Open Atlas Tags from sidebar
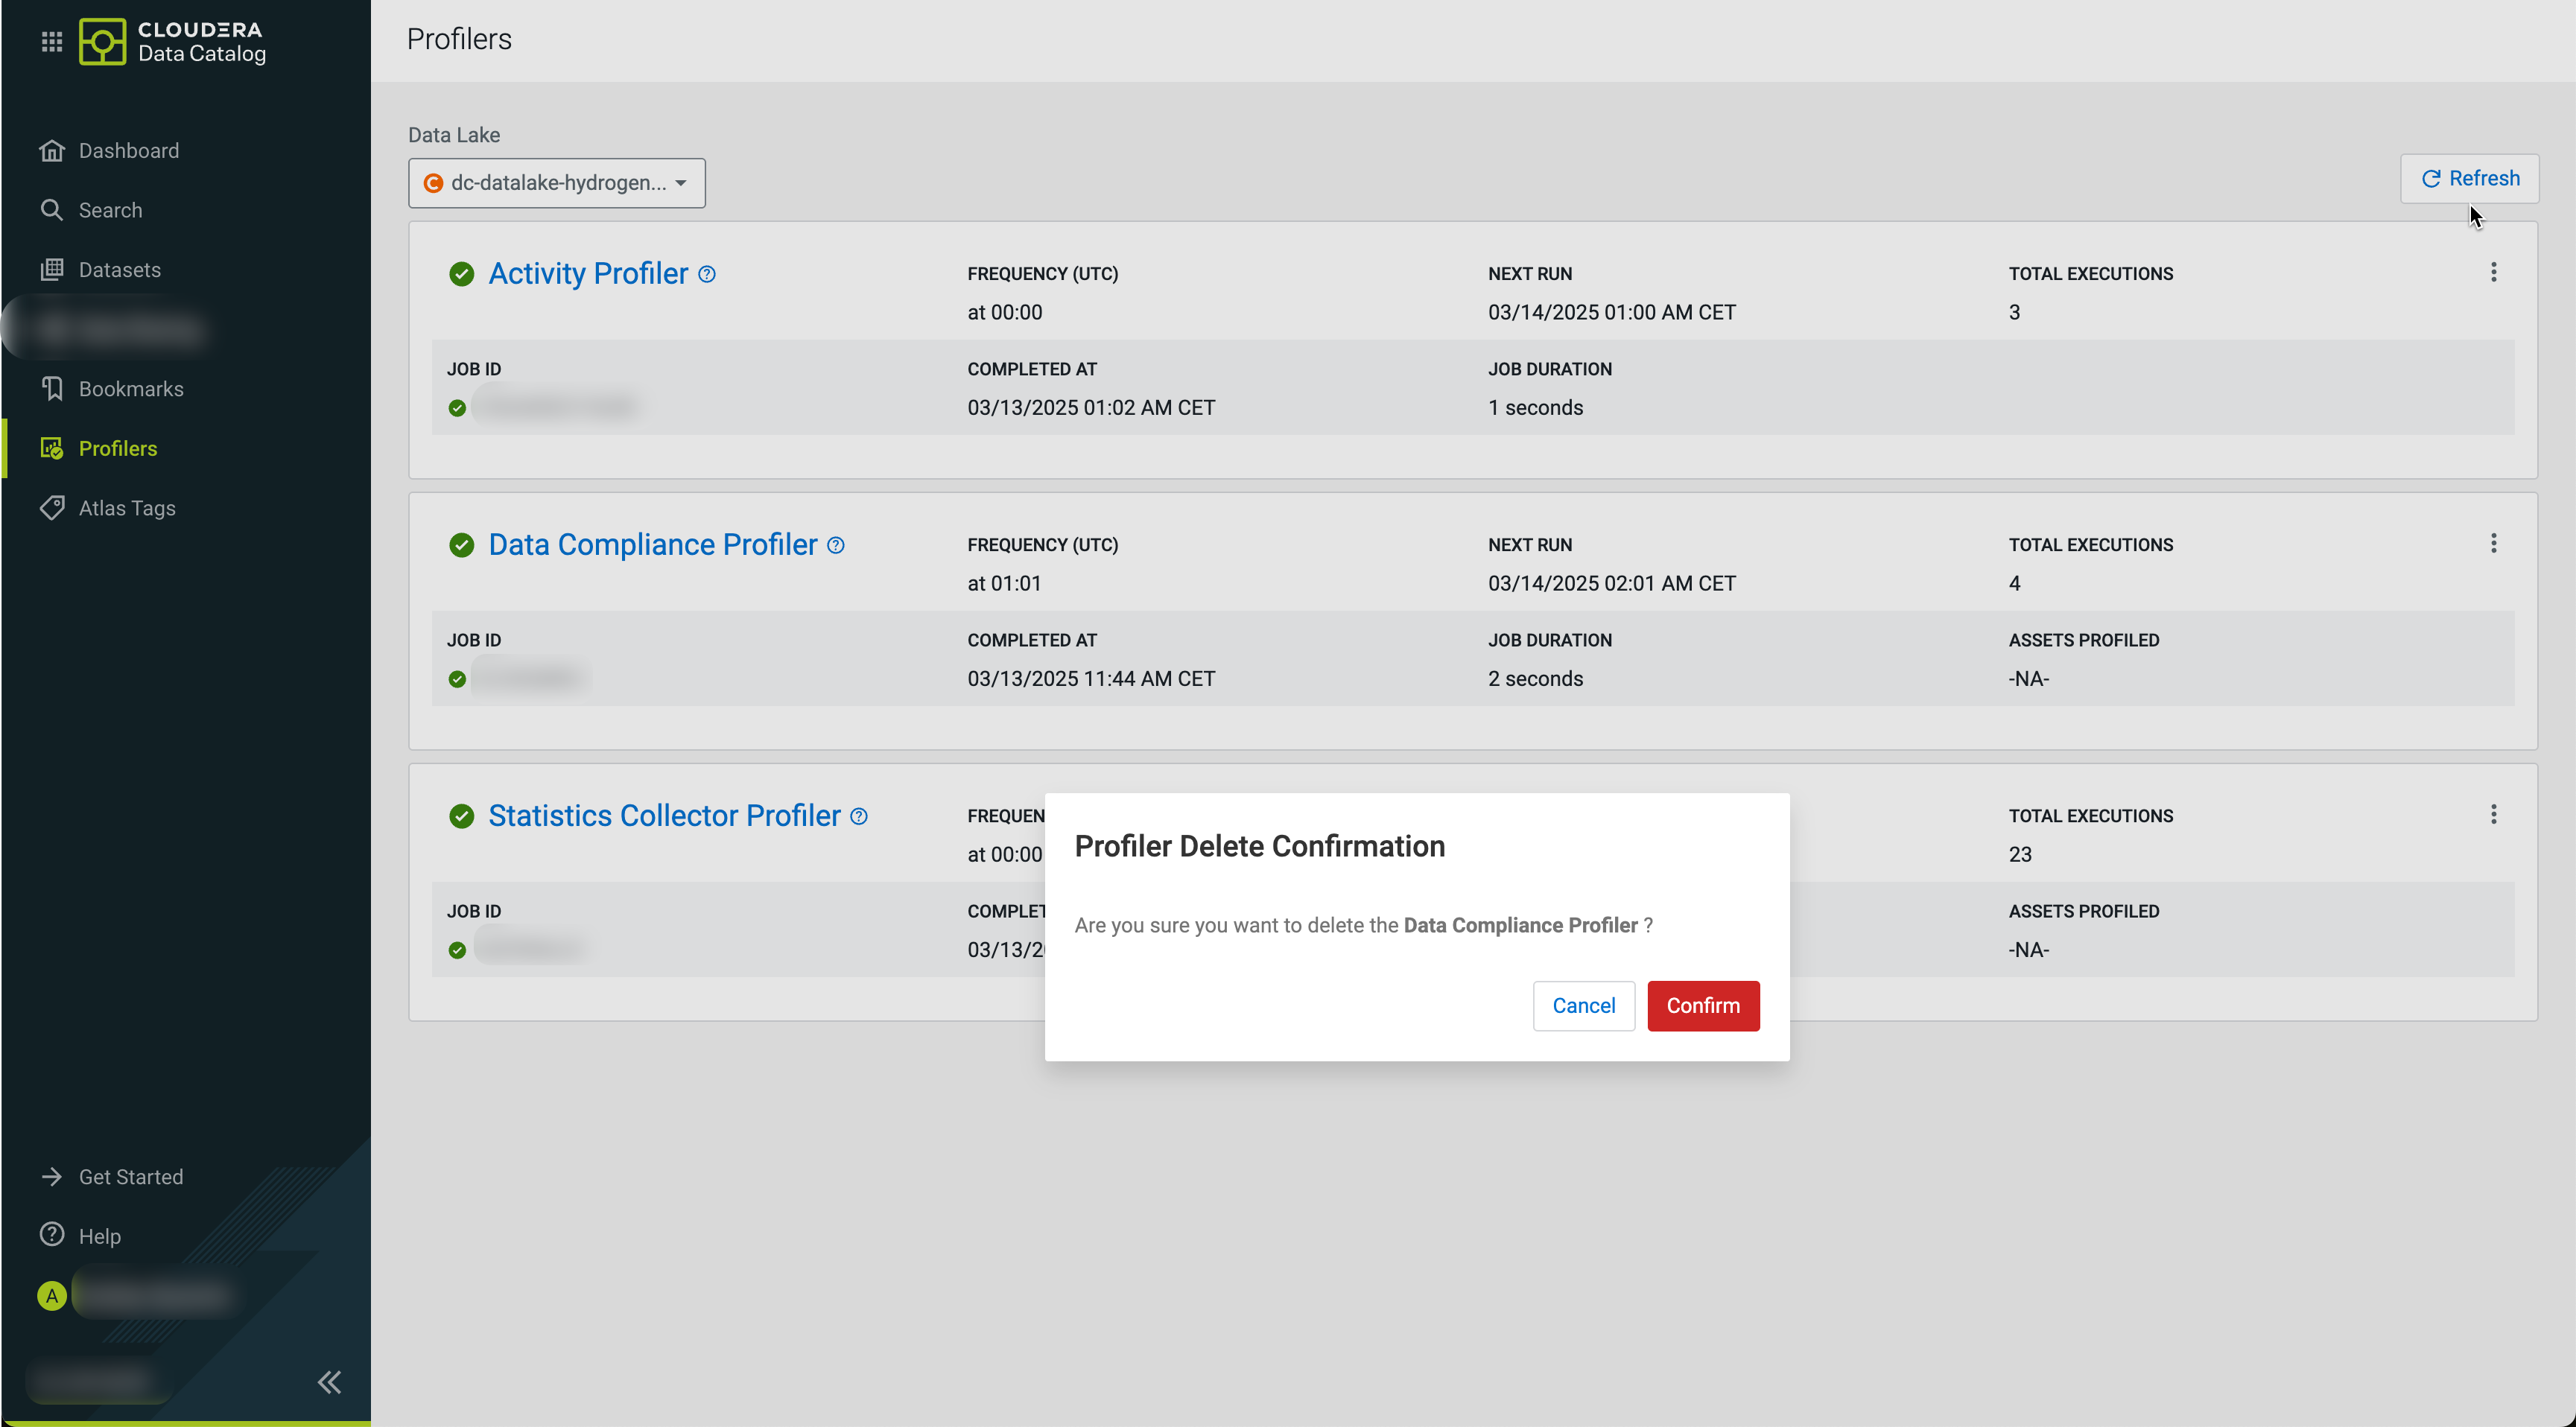Screen dimensions: 2576x1427 [x=127, y=508]
